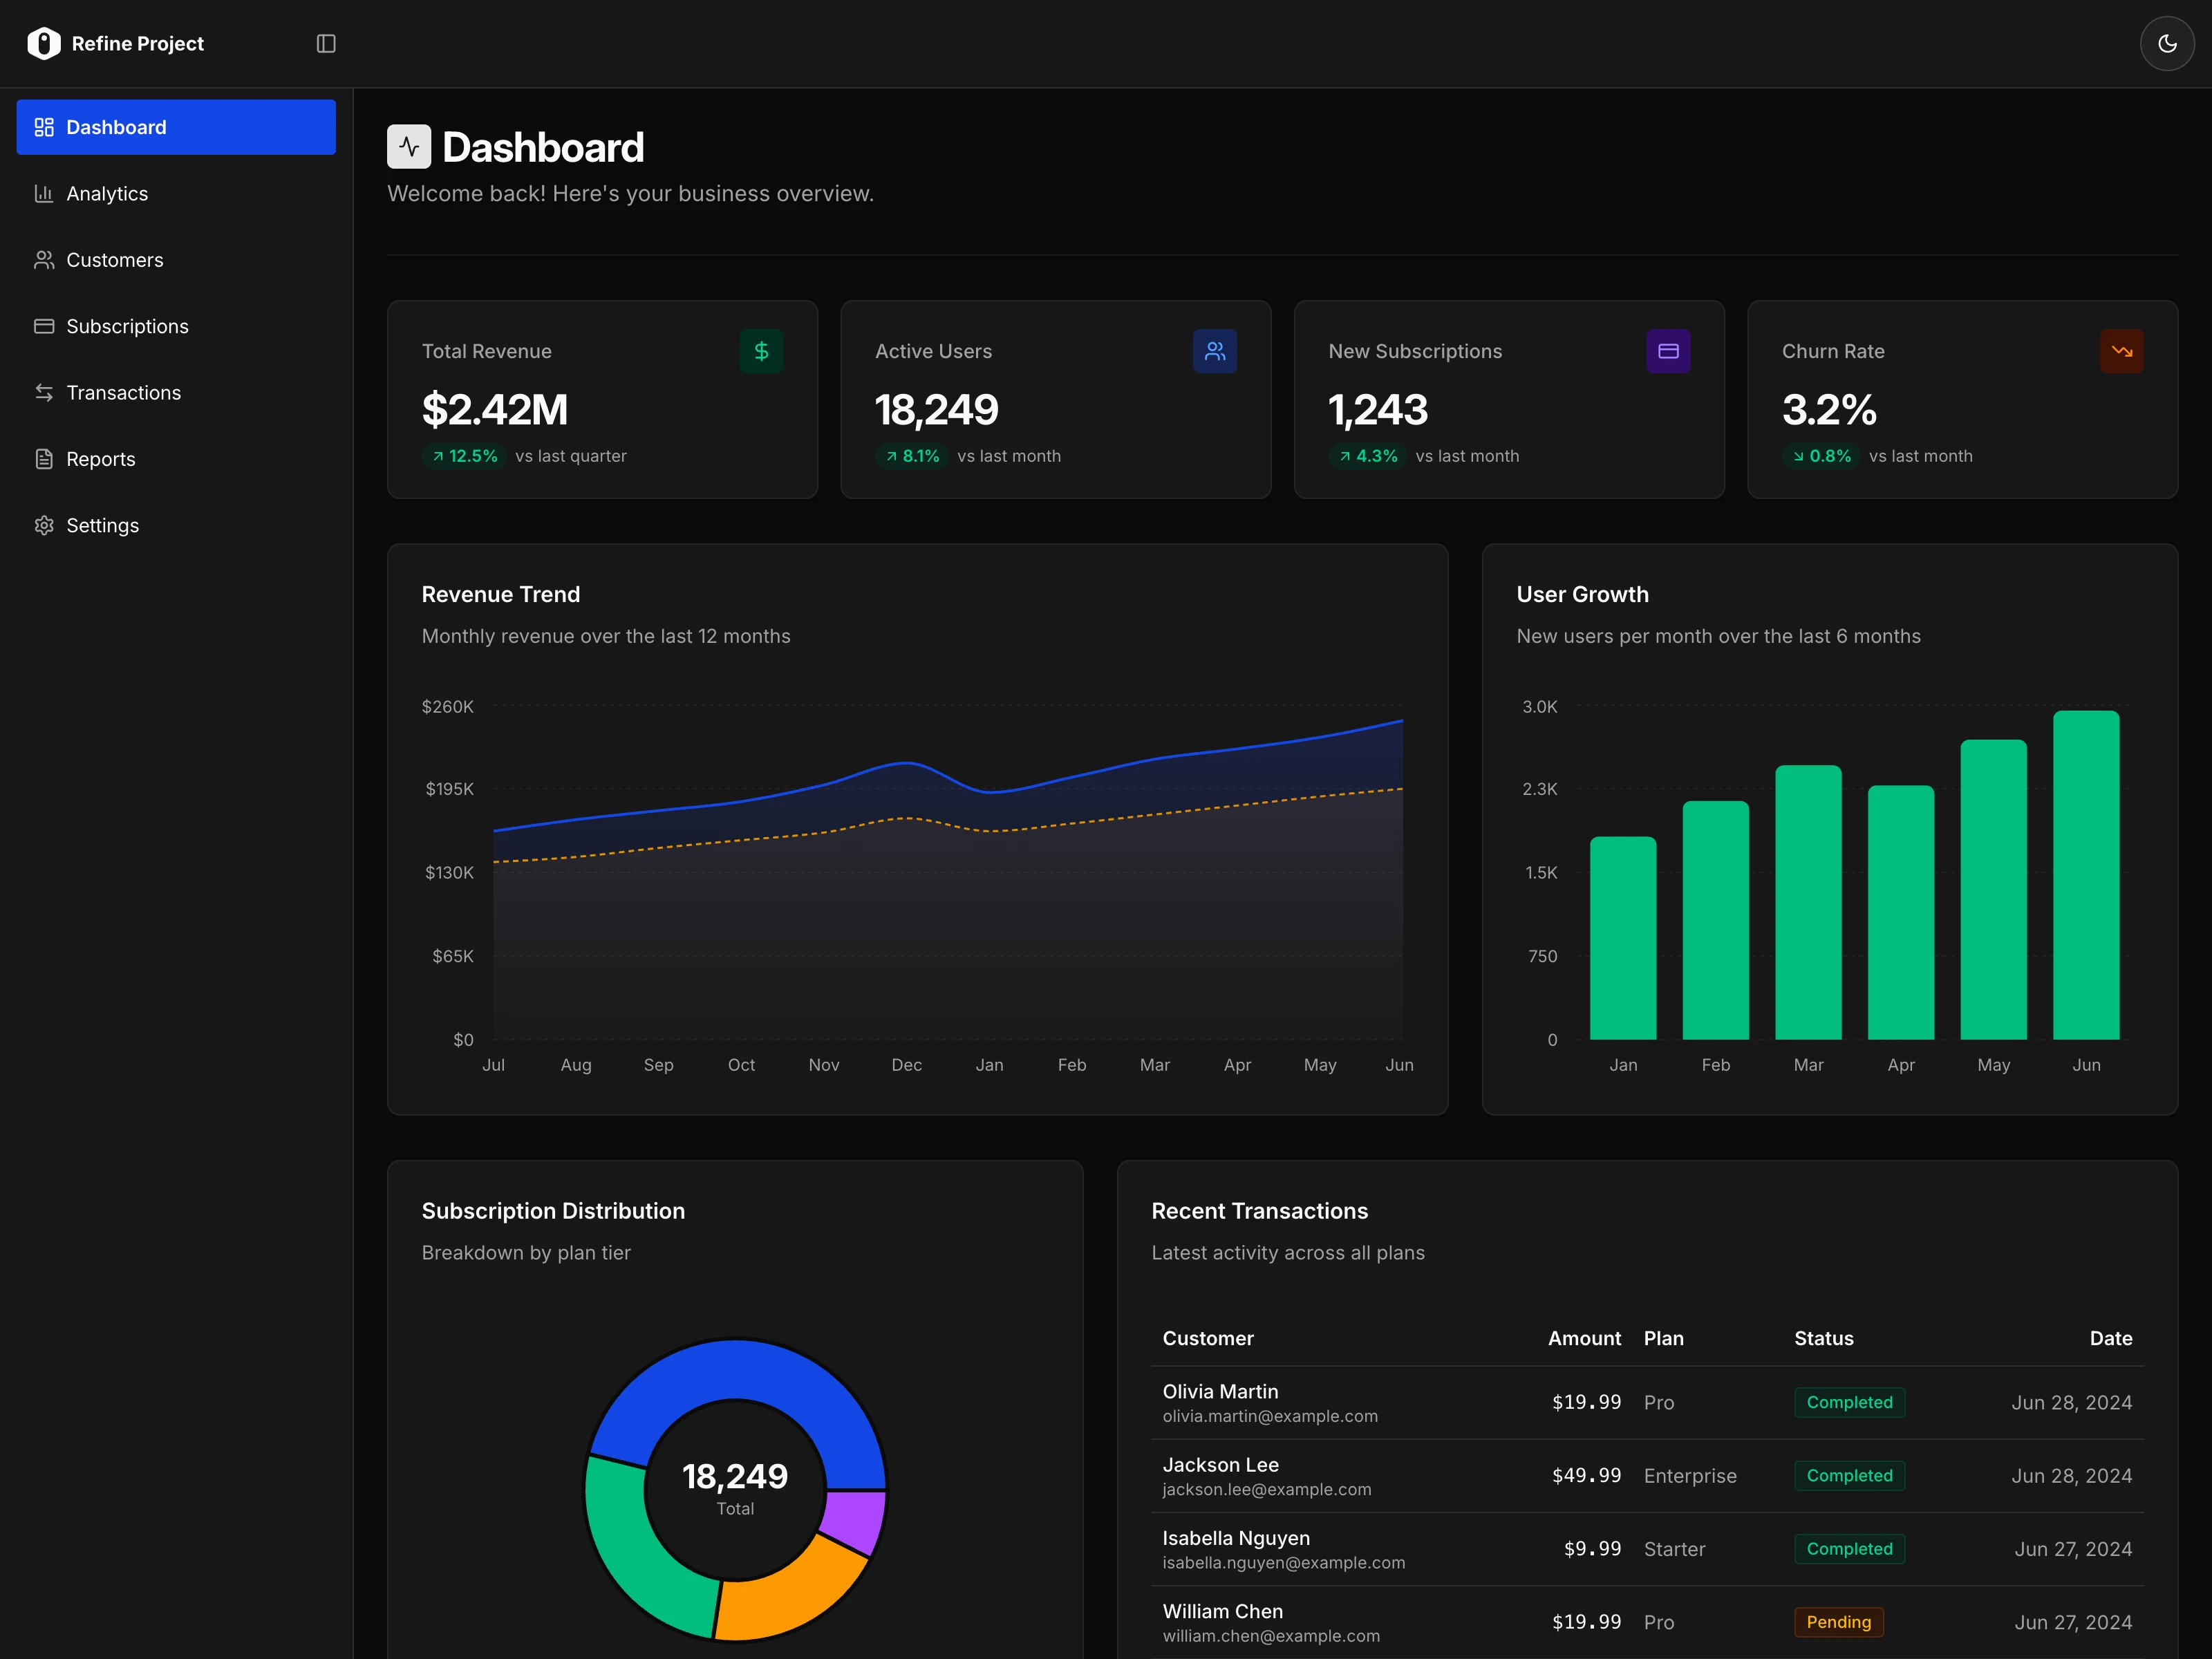Click the downward trend icon on Churn Rate
This screenshot has height=1659, width=2212.
tap(2121, 351)
